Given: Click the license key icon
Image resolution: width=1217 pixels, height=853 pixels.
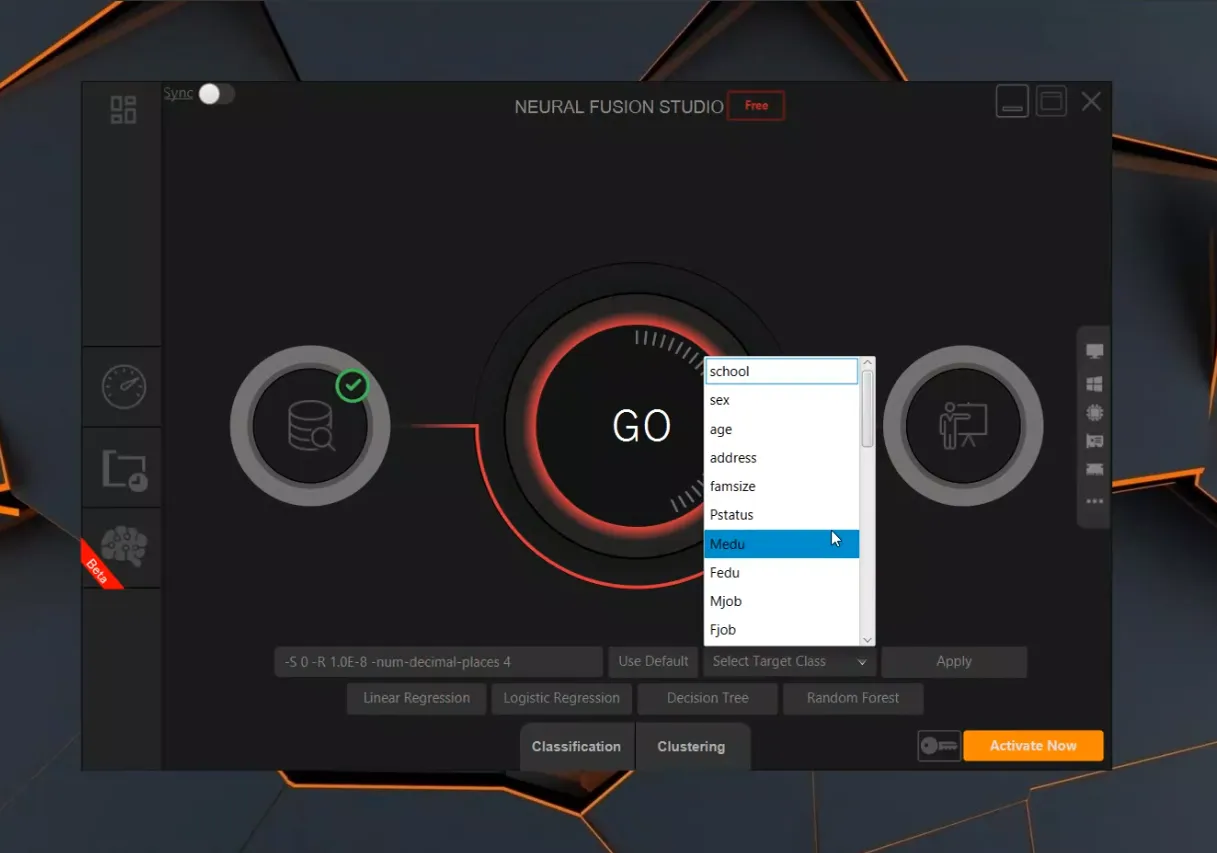Looking at the screenshot, I should click(x=939, y=747).
